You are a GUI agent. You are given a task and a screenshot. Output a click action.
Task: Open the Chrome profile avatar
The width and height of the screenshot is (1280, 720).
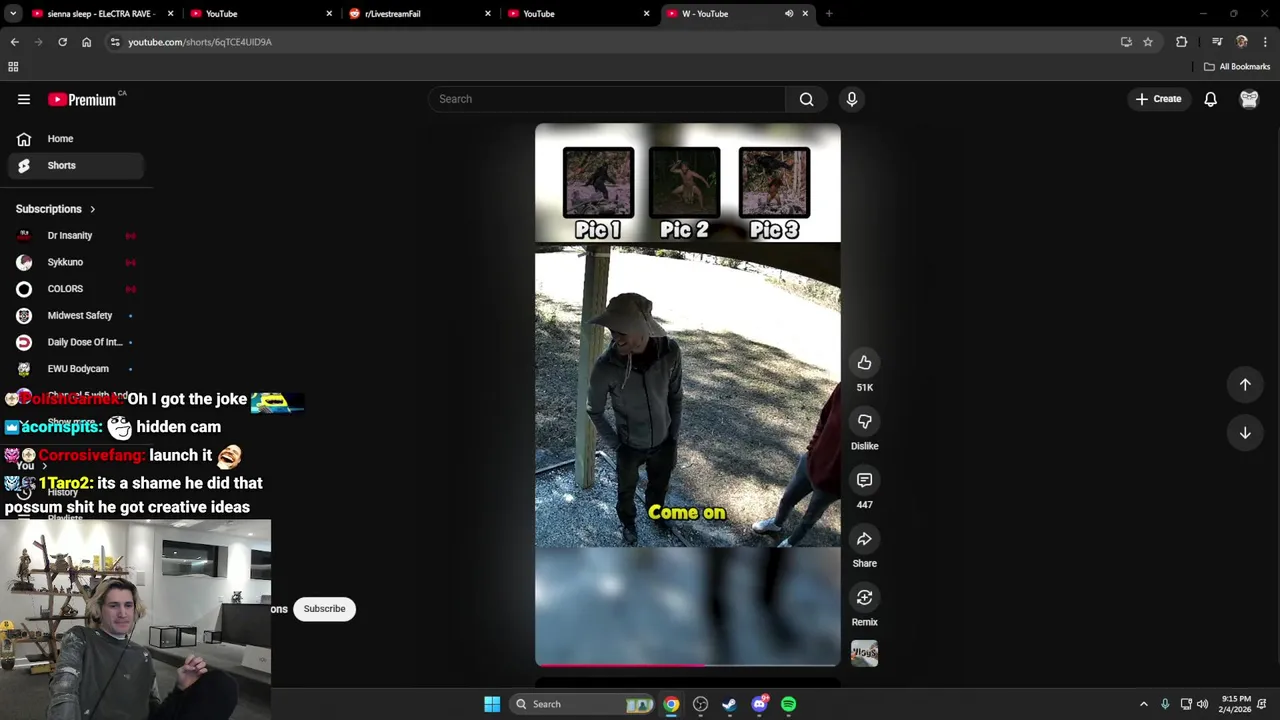pyautogui.click(x=1242, y=42)
